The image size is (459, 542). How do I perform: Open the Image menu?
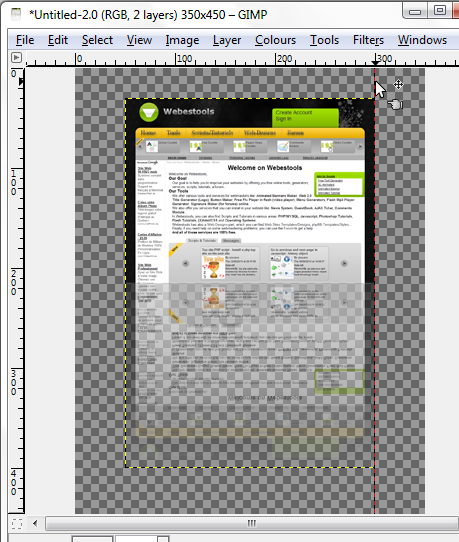point(182,40)
